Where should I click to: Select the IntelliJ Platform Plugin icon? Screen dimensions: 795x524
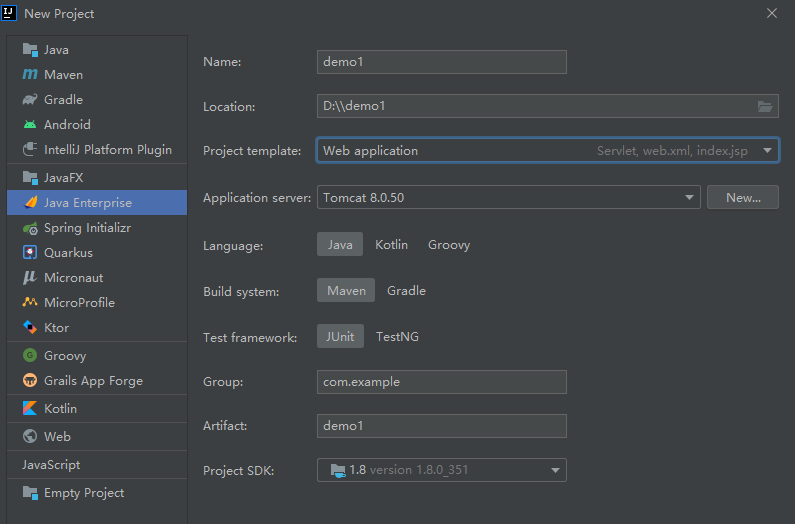(30, 150)
